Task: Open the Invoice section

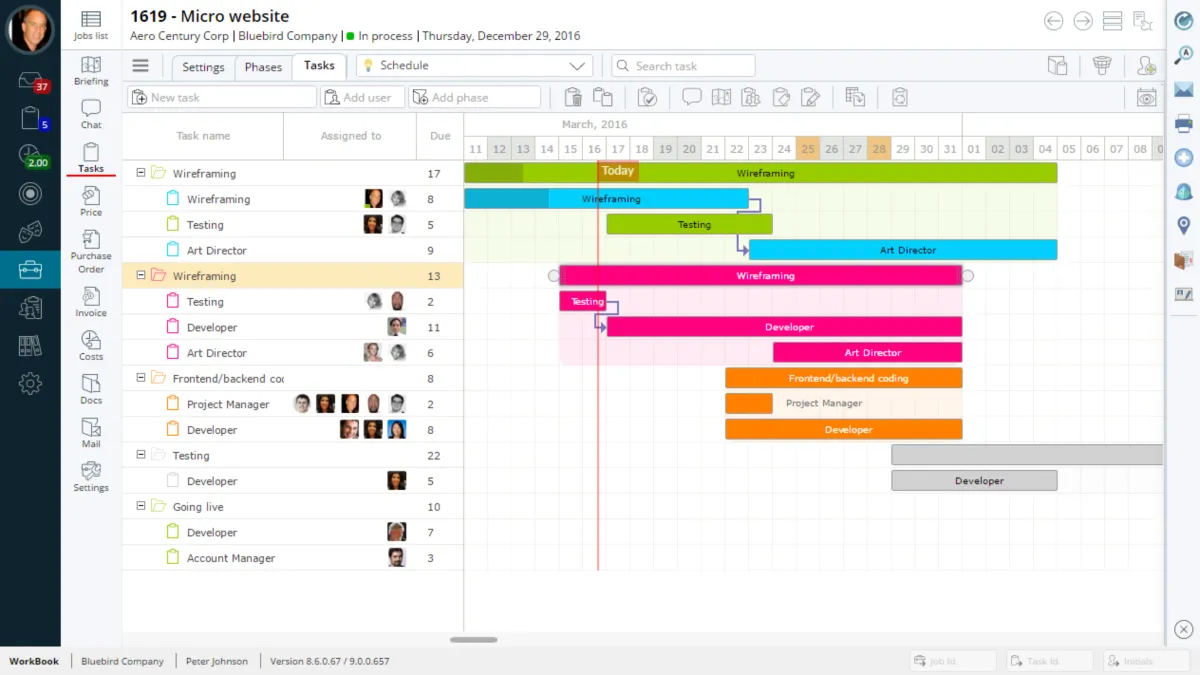Action: click(x=91, y=302)
